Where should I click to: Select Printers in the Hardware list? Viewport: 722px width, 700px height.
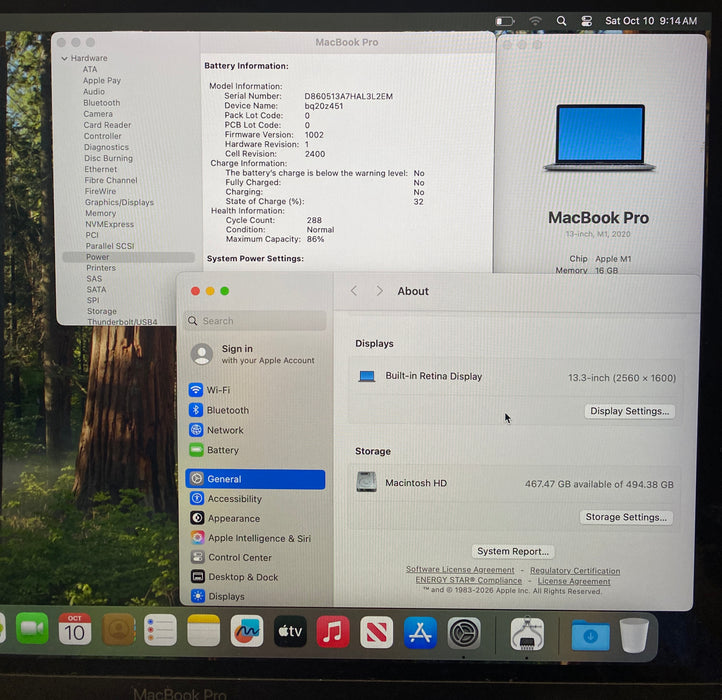(101, 268)
